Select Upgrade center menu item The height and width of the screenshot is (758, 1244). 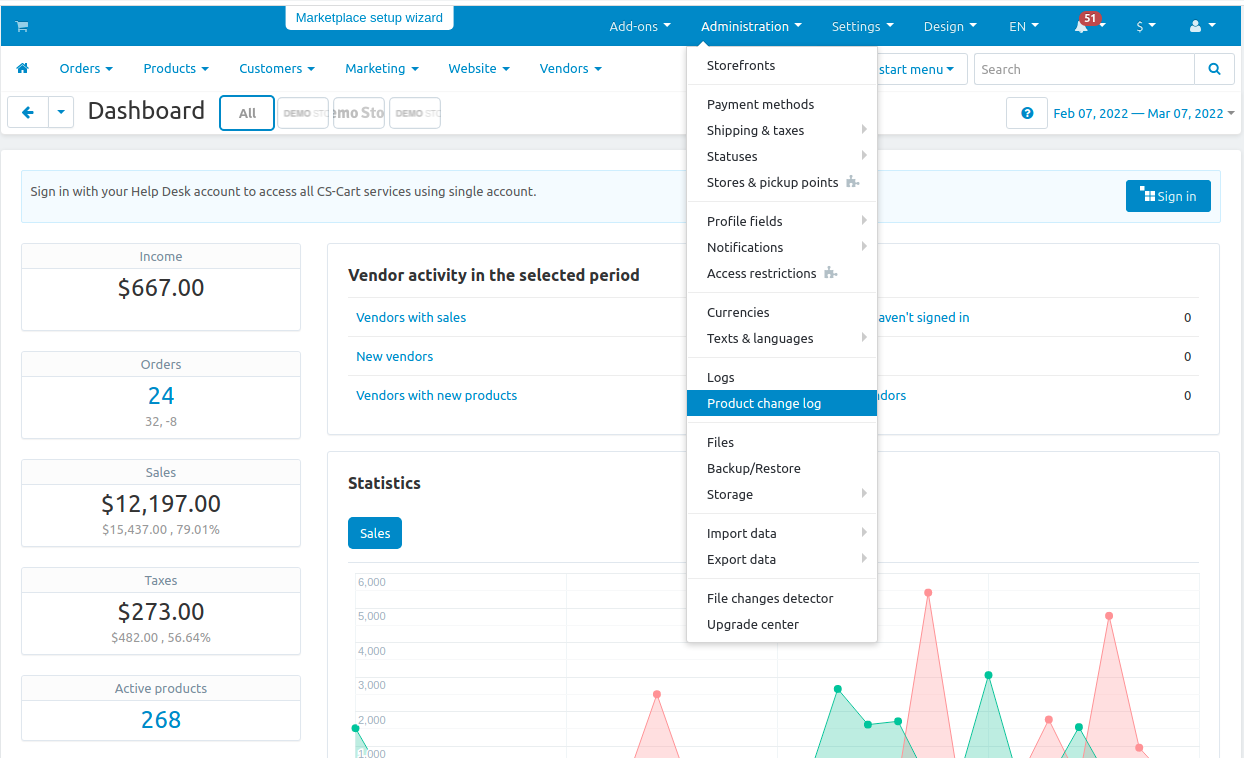782,624
